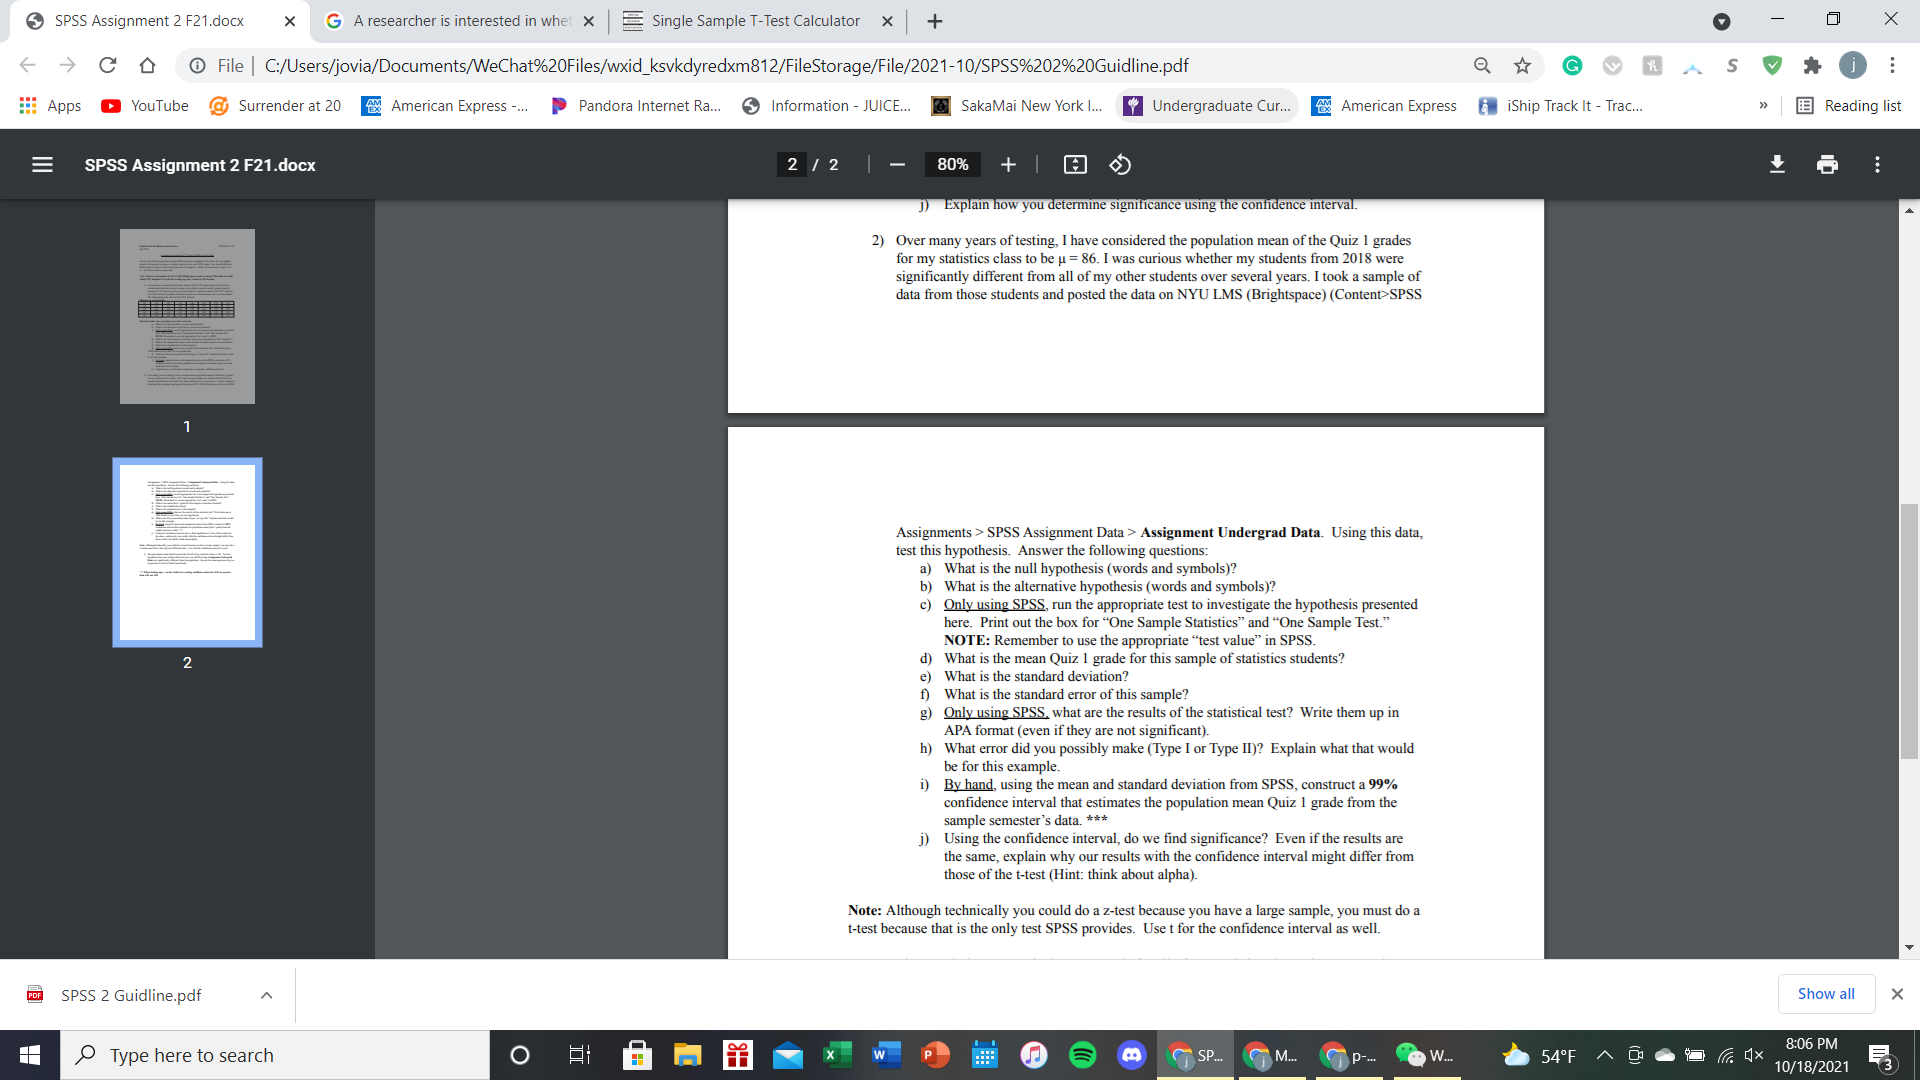Open Chrome's three-dot menu

(1892, 65)
